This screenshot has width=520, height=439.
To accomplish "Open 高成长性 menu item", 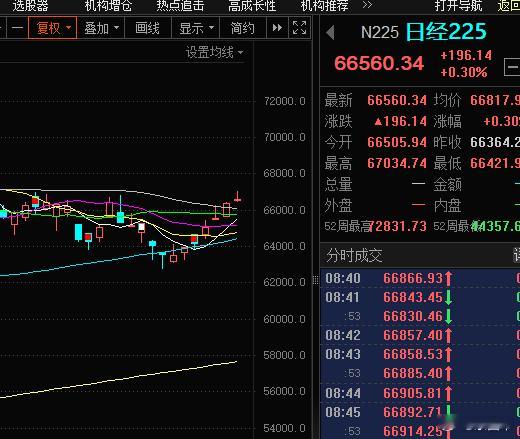I will pyautogui.click(x=252, y=5).
